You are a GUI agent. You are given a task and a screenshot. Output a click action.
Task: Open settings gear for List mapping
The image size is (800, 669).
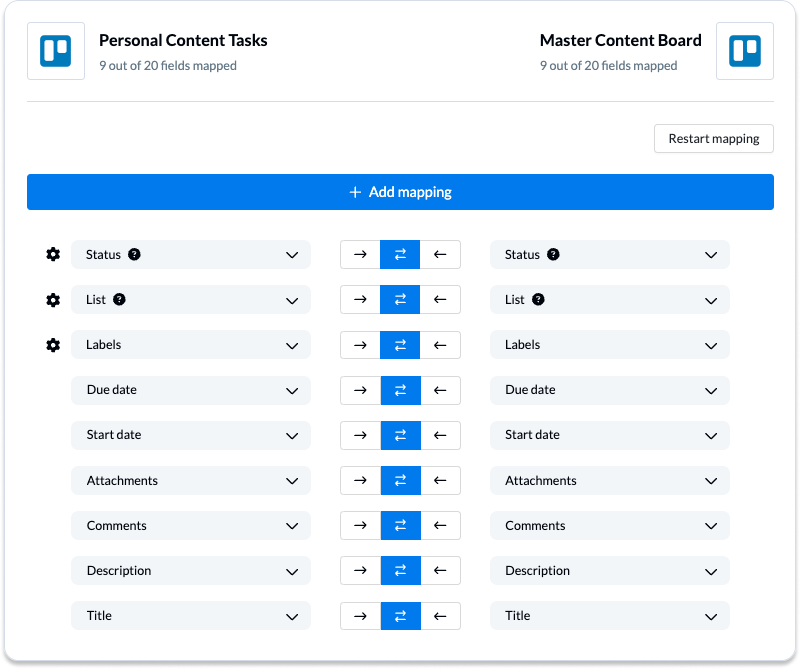coord(53,300)
